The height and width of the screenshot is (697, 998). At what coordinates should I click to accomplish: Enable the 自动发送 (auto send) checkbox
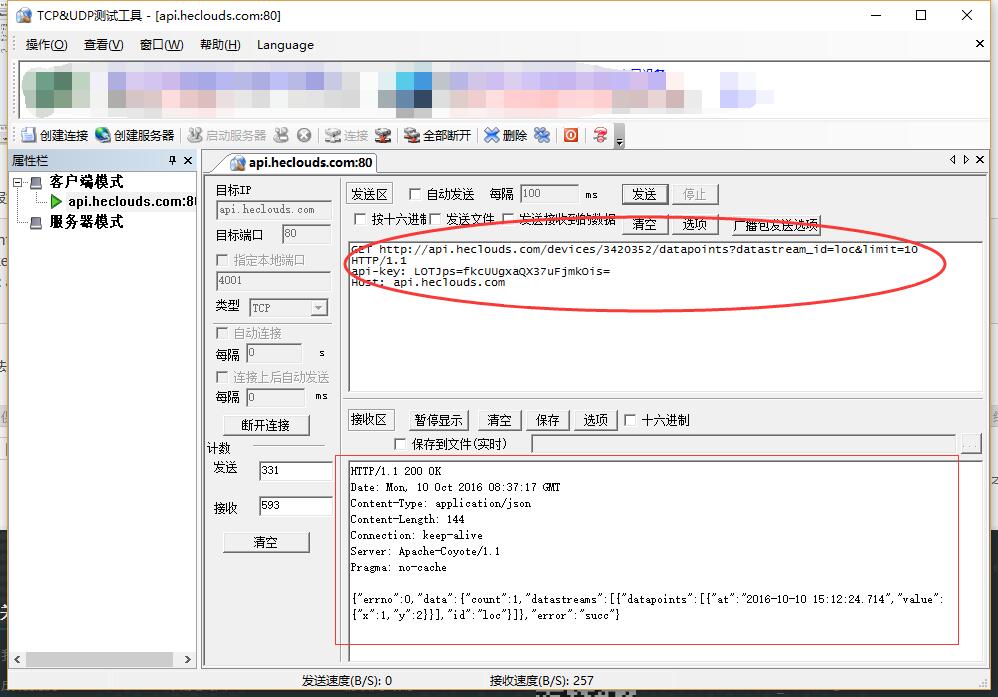pyautogui.click(x=415, y=194)
